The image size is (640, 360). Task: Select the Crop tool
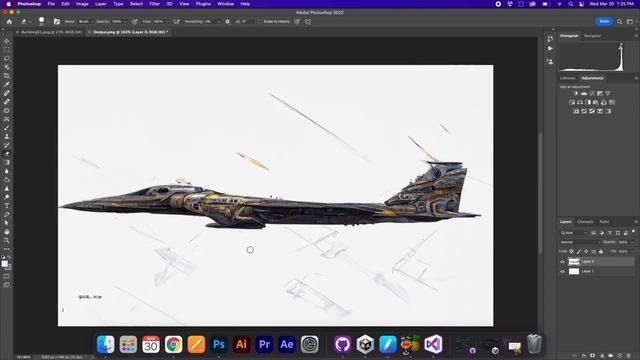7,76
